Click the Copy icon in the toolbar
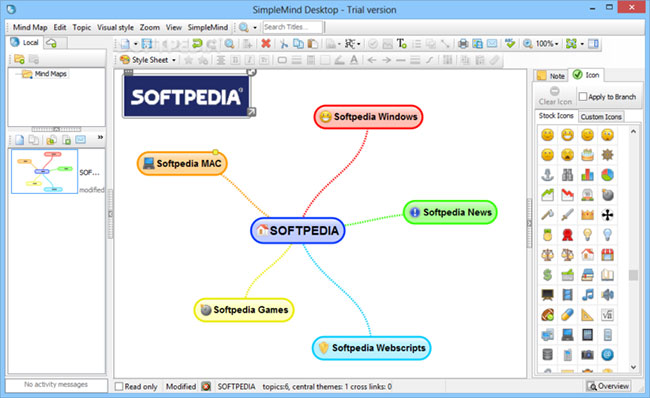This screenshot has height=398, width=650. tap(298, 44)
